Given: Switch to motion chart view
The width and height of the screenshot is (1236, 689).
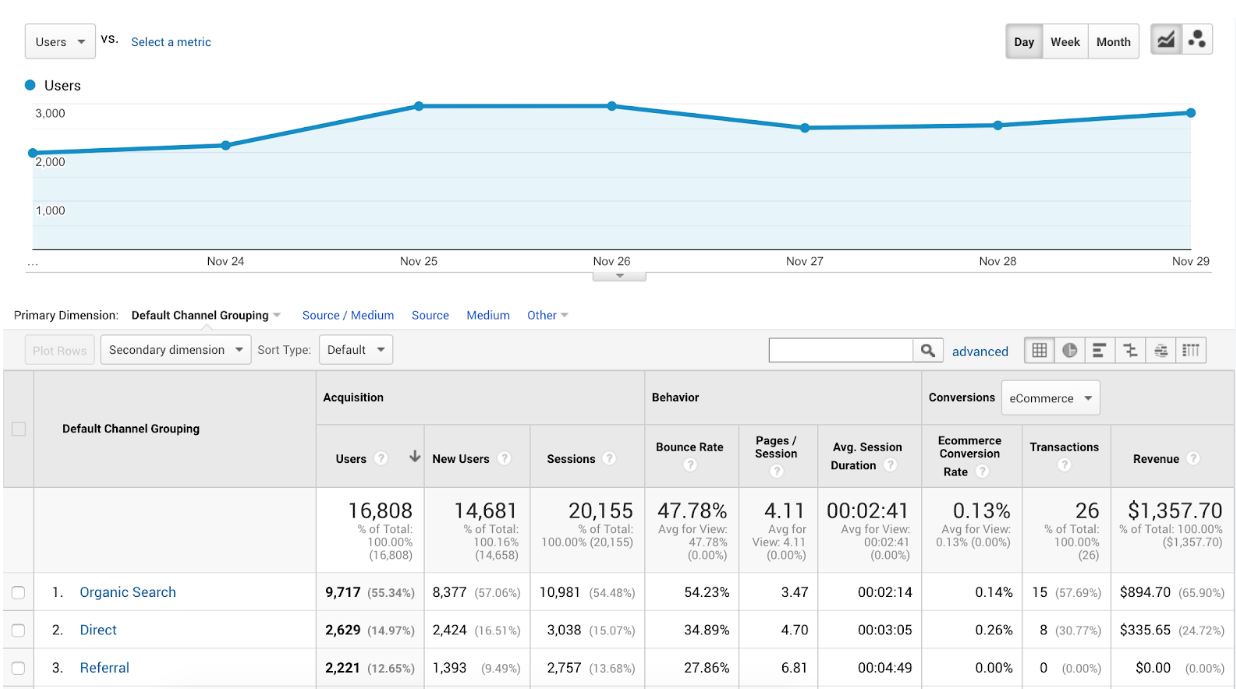Looking at the screenshot, I should pyautogui.click(x=1197, y=41).
